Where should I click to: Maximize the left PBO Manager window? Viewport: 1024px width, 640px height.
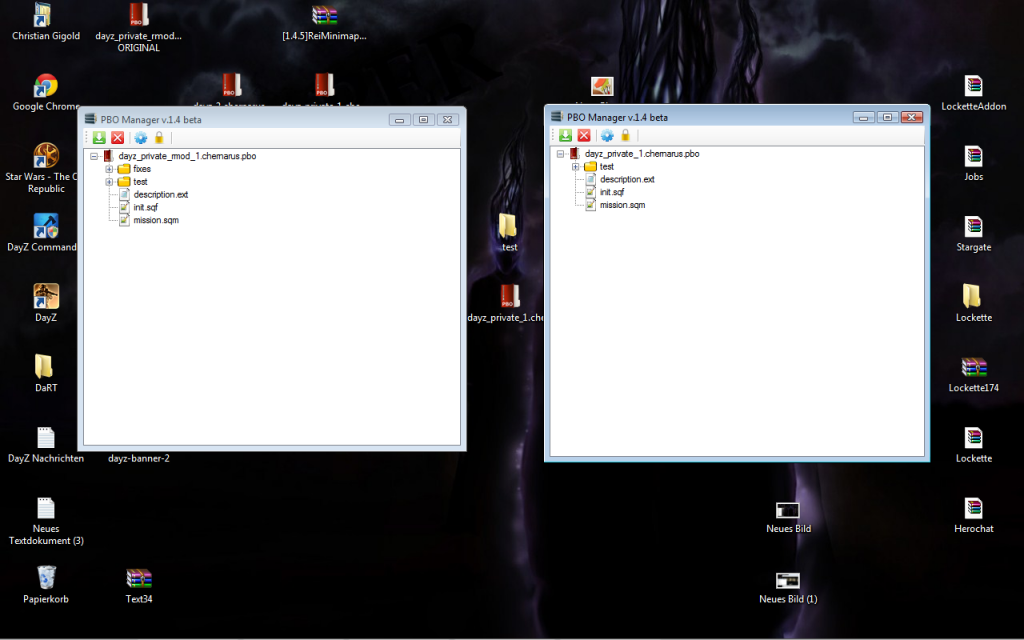pyautogui.click(x=423, y=120)
